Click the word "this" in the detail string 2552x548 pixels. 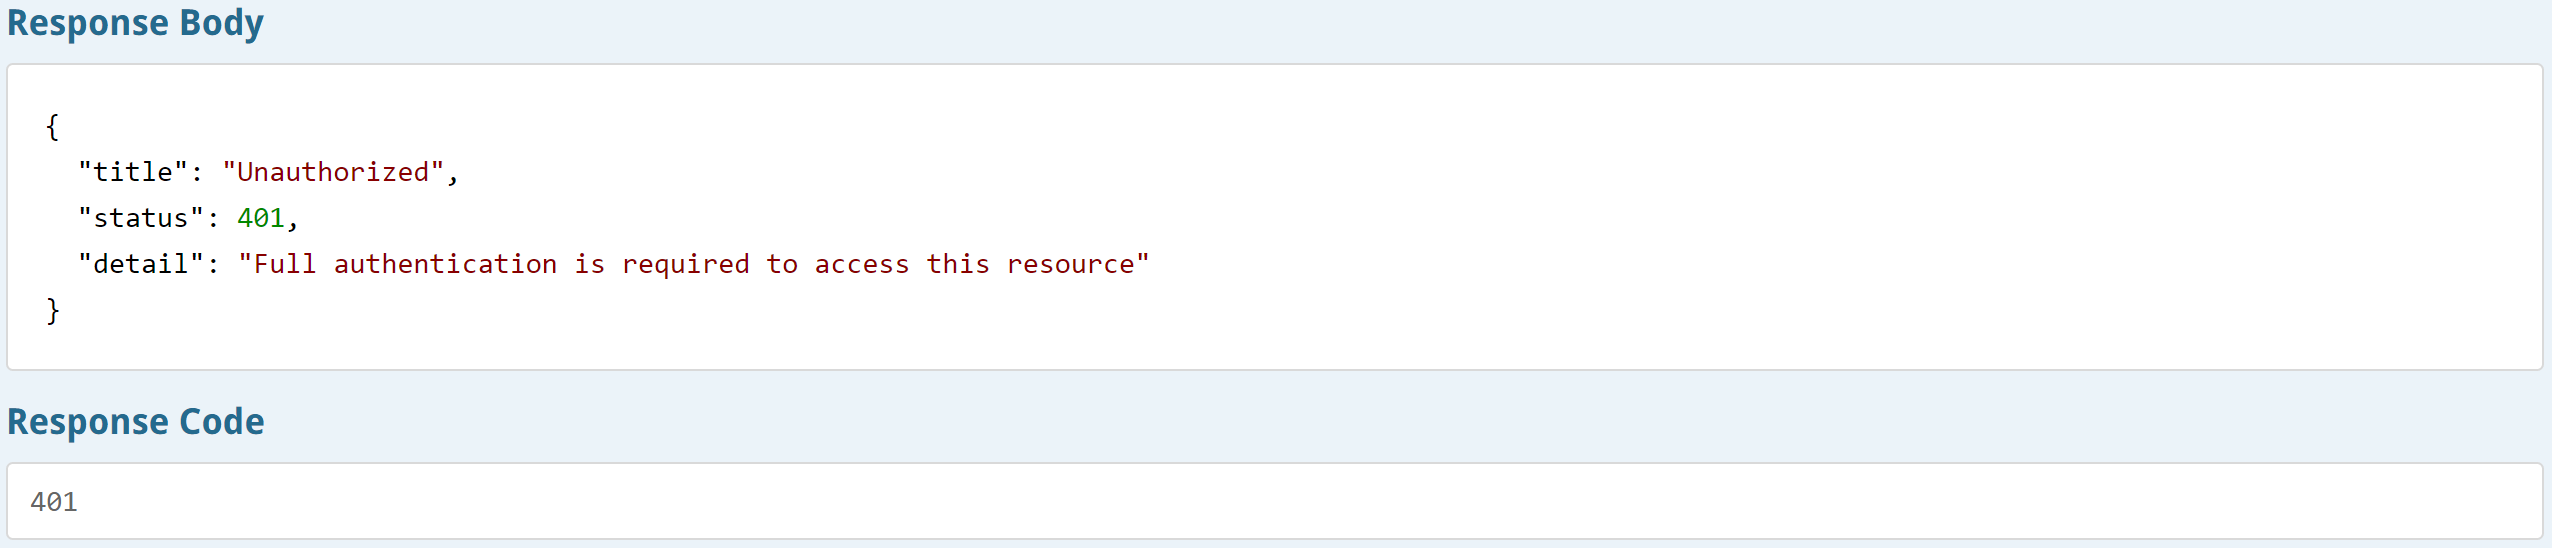[x=958, y=264]
